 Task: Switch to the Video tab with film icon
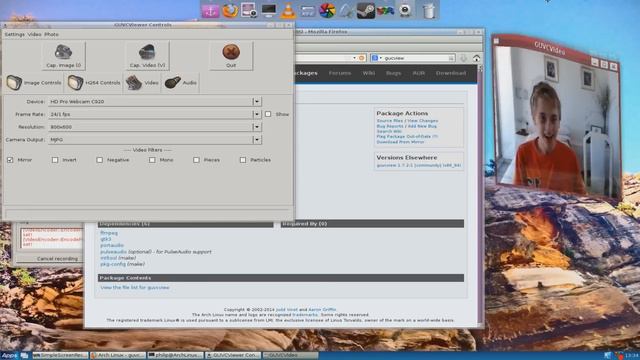pos(142,82)
